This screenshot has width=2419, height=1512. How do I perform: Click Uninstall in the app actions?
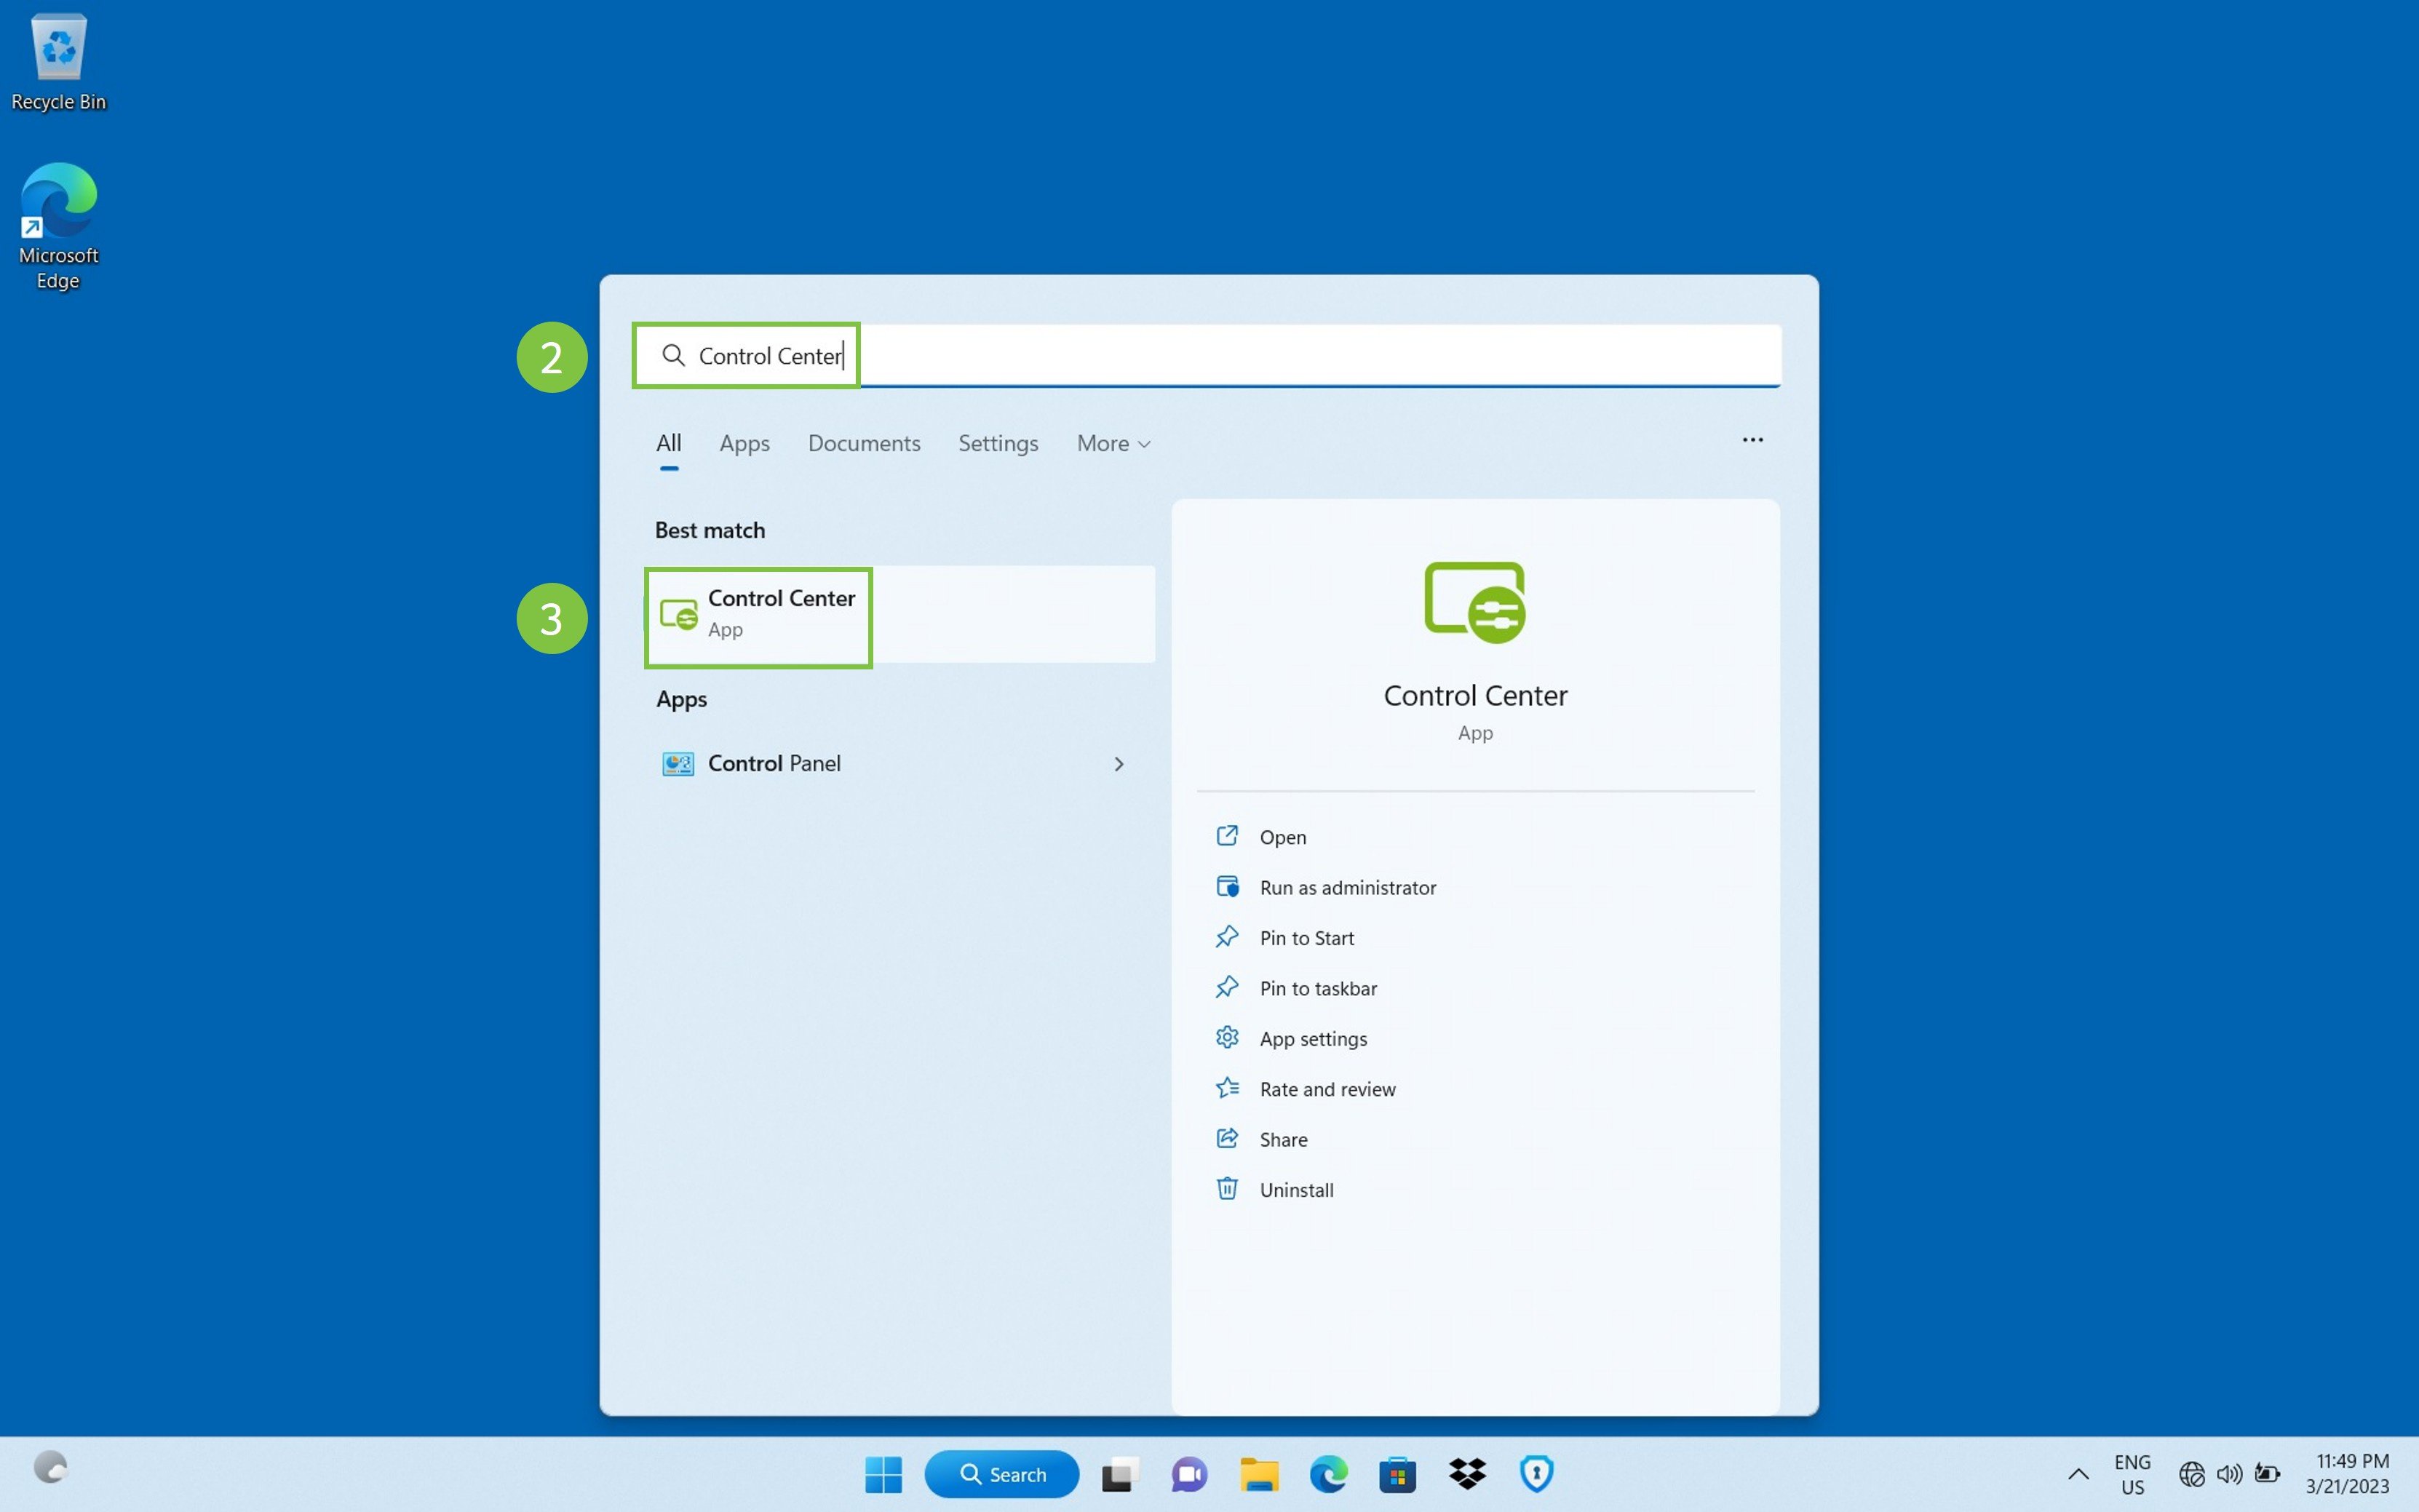[x=1296, y=1189]
